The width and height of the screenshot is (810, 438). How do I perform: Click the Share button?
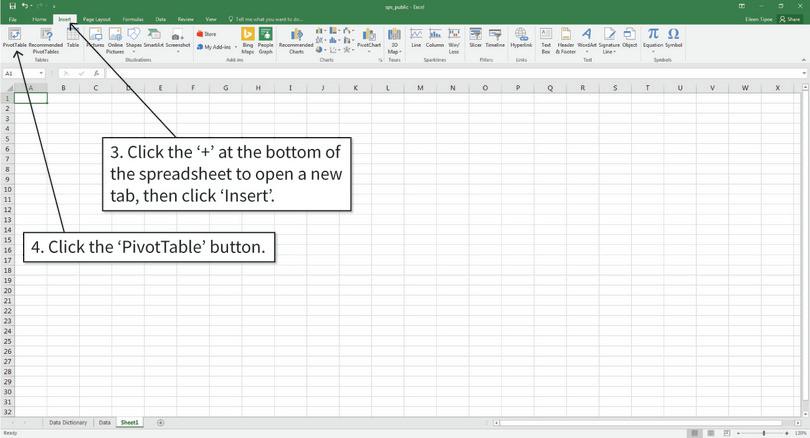pyautogui.click(x=790, y=19)
